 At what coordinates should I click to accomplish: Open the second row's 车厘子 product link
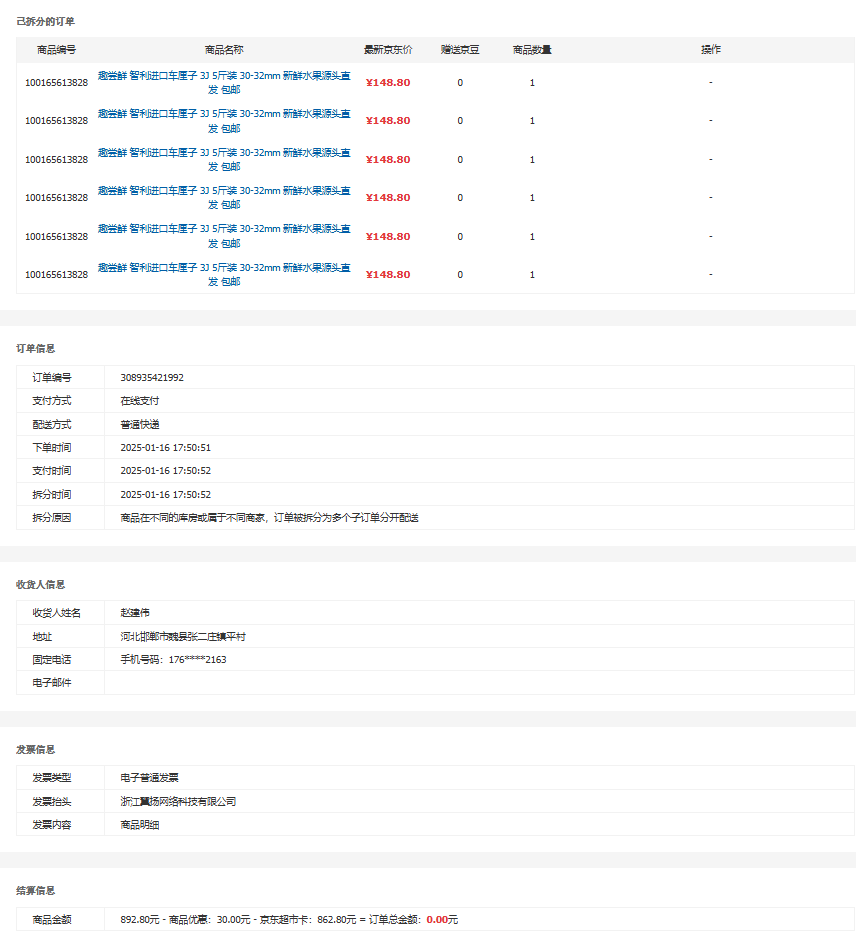point(224,114)
